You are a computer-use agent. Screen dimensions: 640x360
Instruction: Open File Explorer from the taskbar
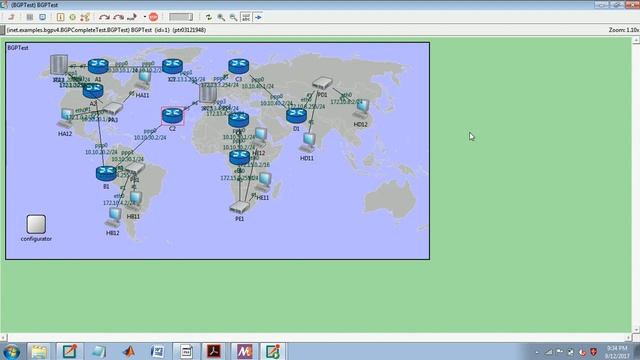click(x=39, y=351)
